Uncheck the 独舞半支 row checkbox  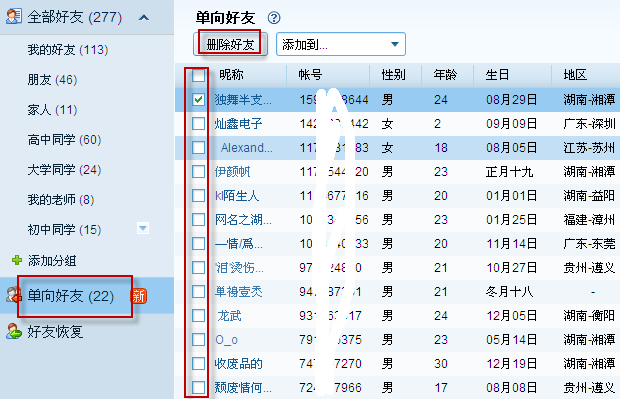click(198, 99)
